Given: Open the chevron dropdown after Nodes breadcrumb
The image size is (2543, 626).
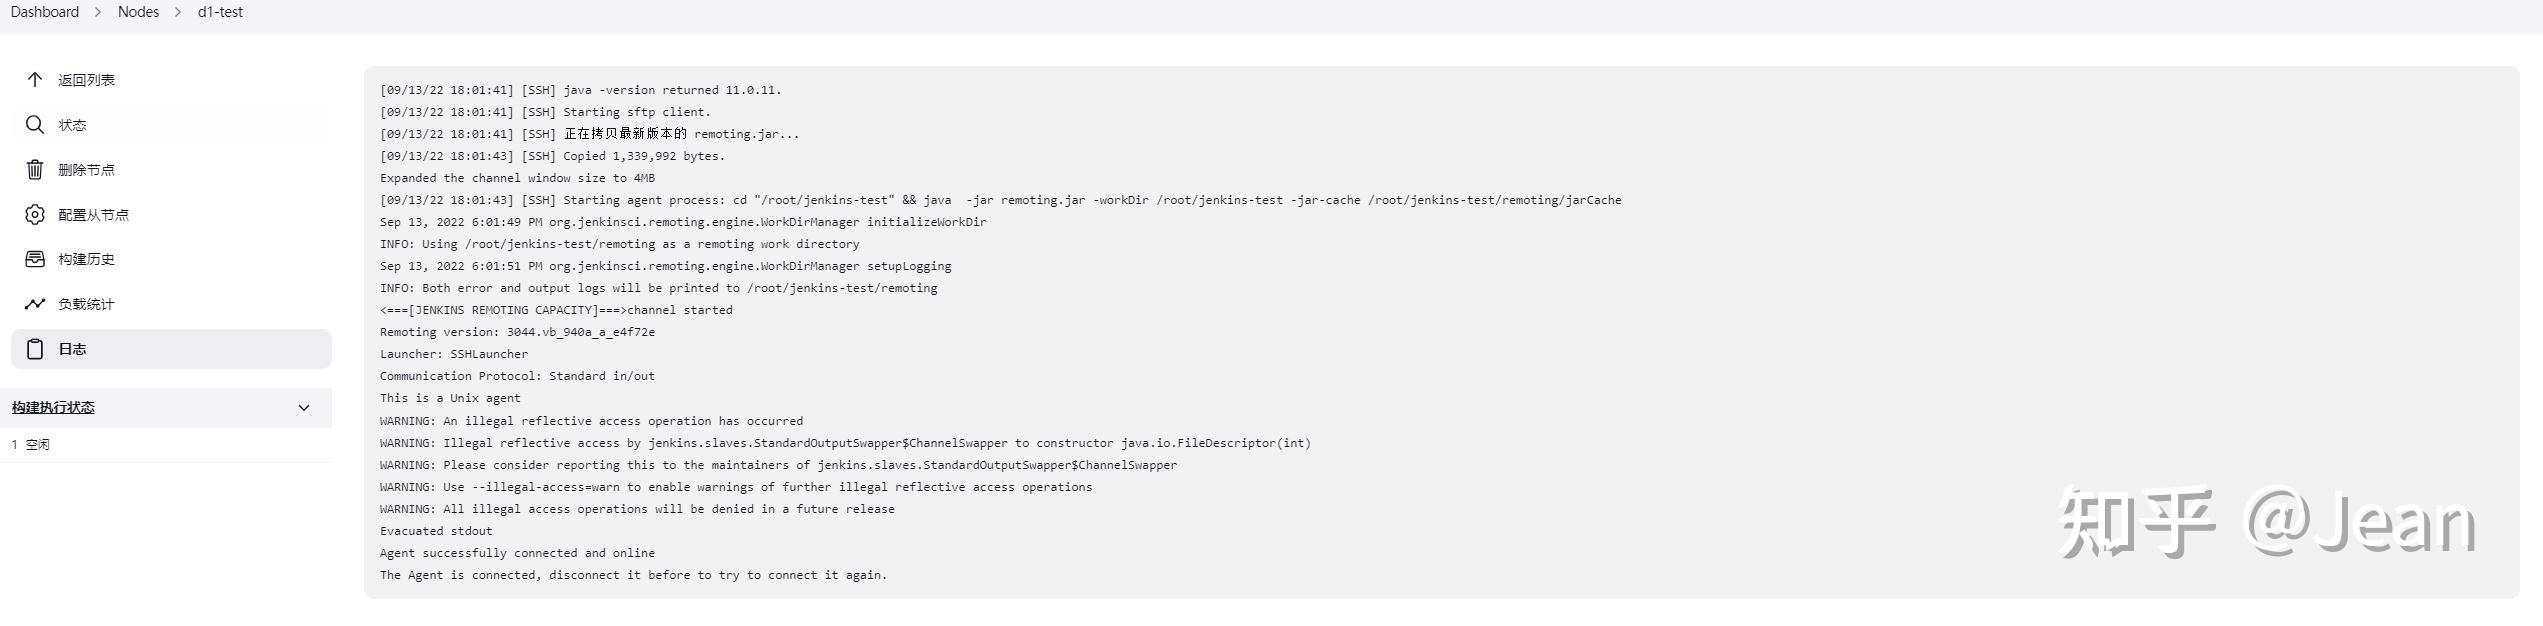Looking at the screenshot, I should click(178, 12).
